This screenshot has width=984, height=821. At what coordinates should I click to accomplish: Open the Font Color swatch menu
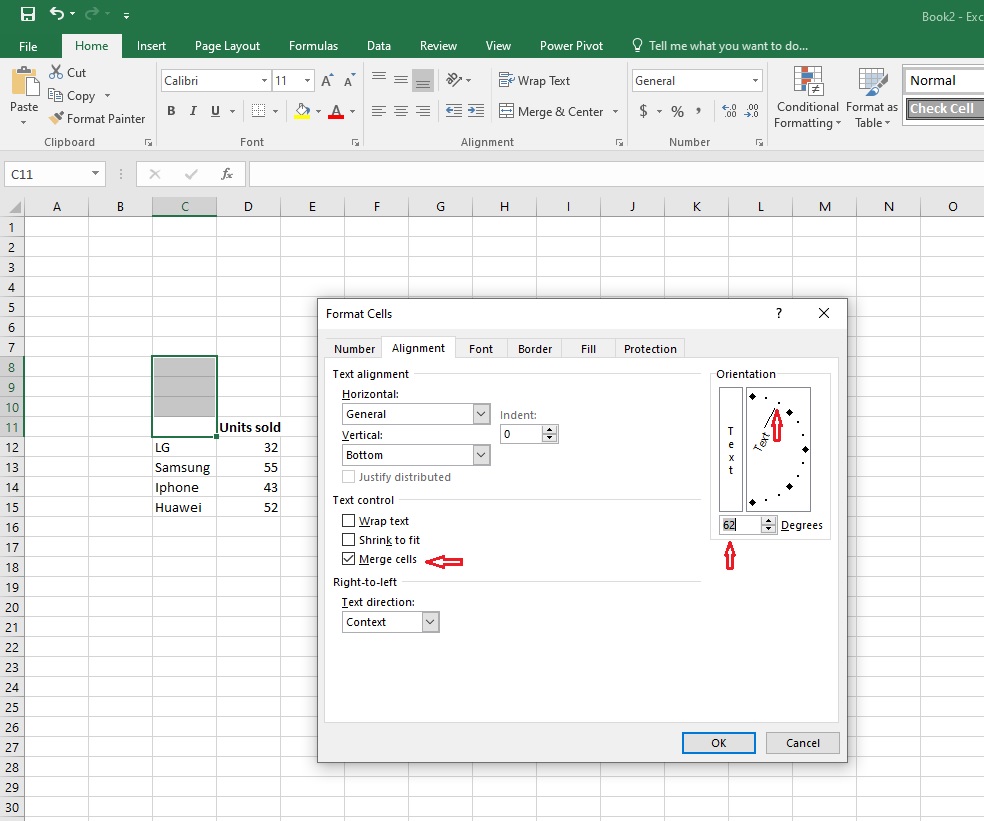pyautogui.click(x=352, y=111)
